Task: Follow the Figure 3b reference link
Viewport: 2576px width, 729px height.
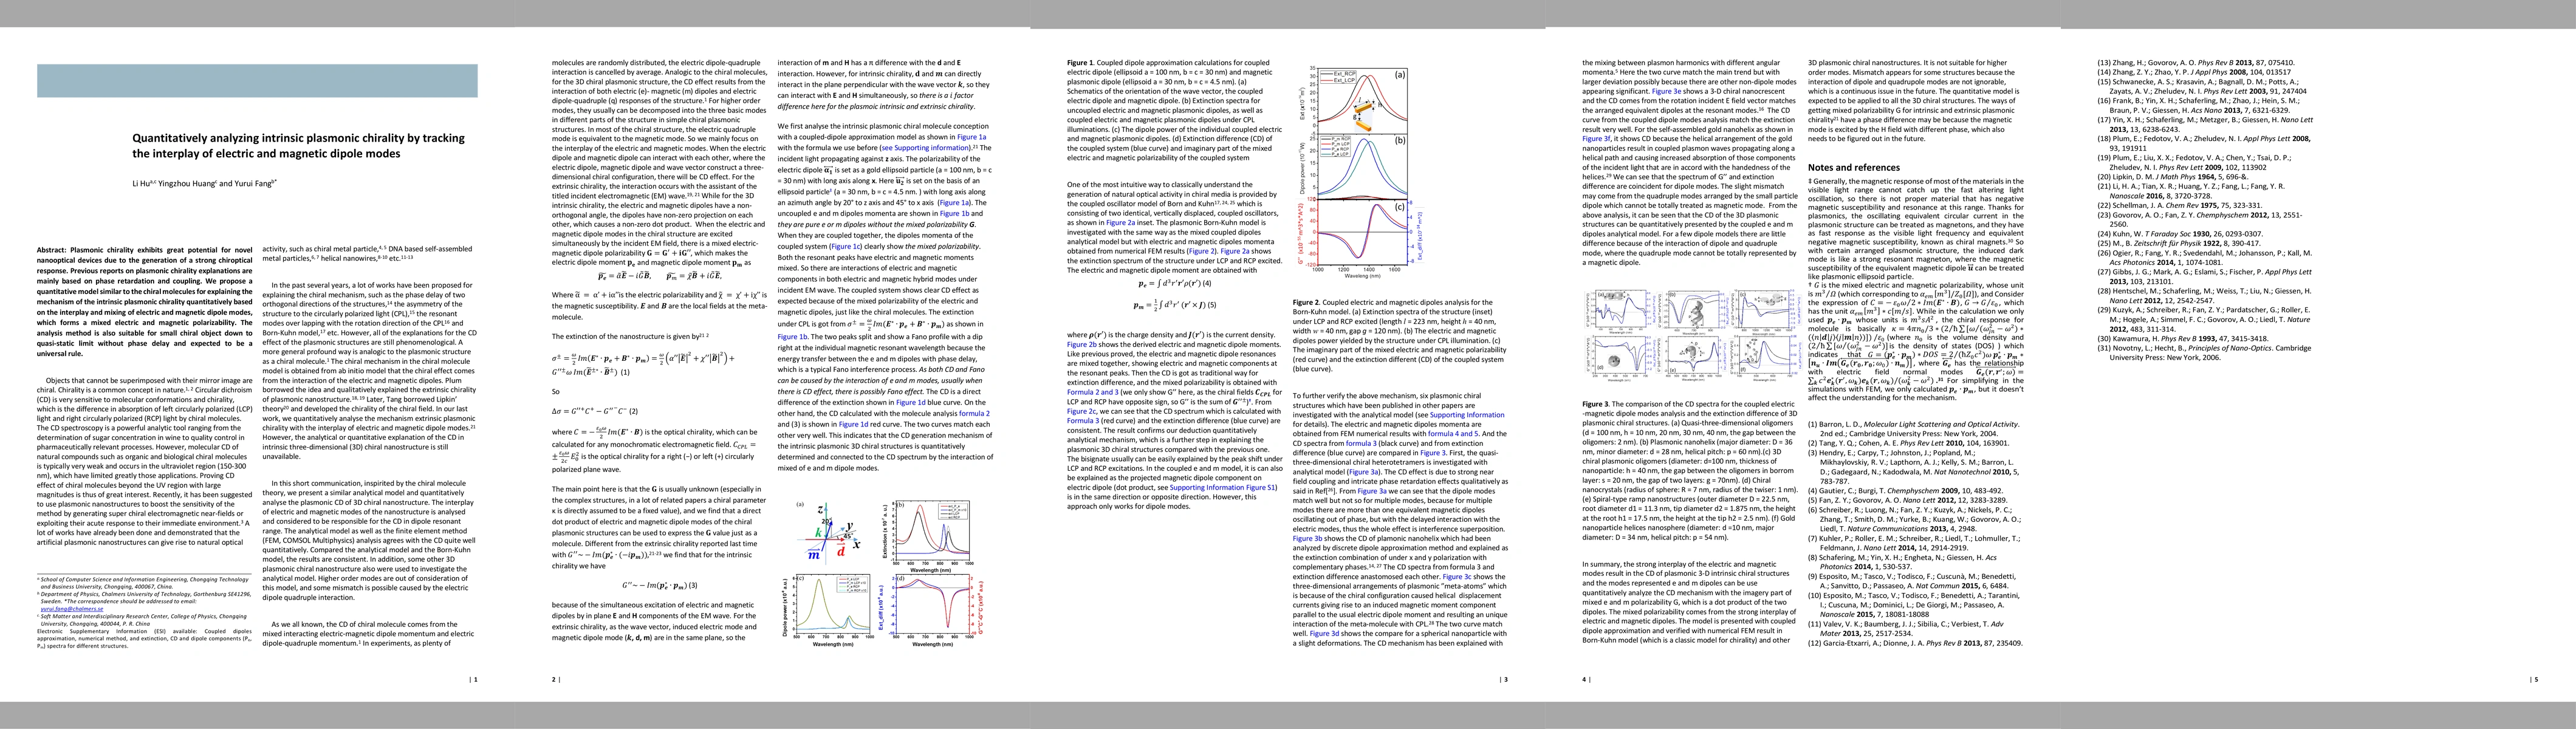Action: coord(1308,538)
